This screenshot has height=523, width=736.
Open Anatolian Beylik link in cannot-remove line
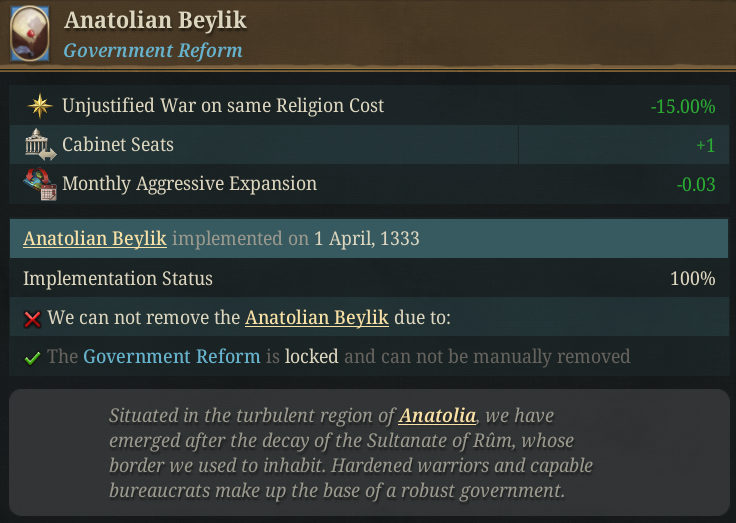tap(317, 318)
